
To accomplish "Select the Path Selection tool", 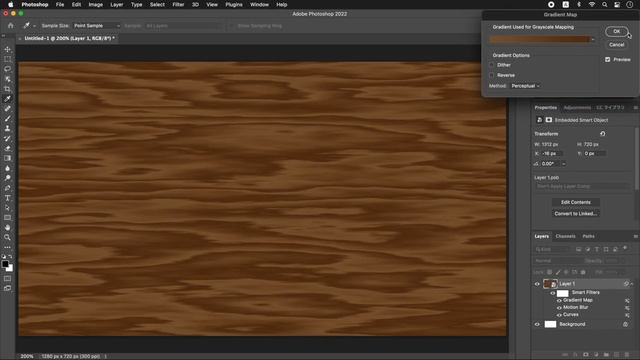I will (x=7, y=208).
